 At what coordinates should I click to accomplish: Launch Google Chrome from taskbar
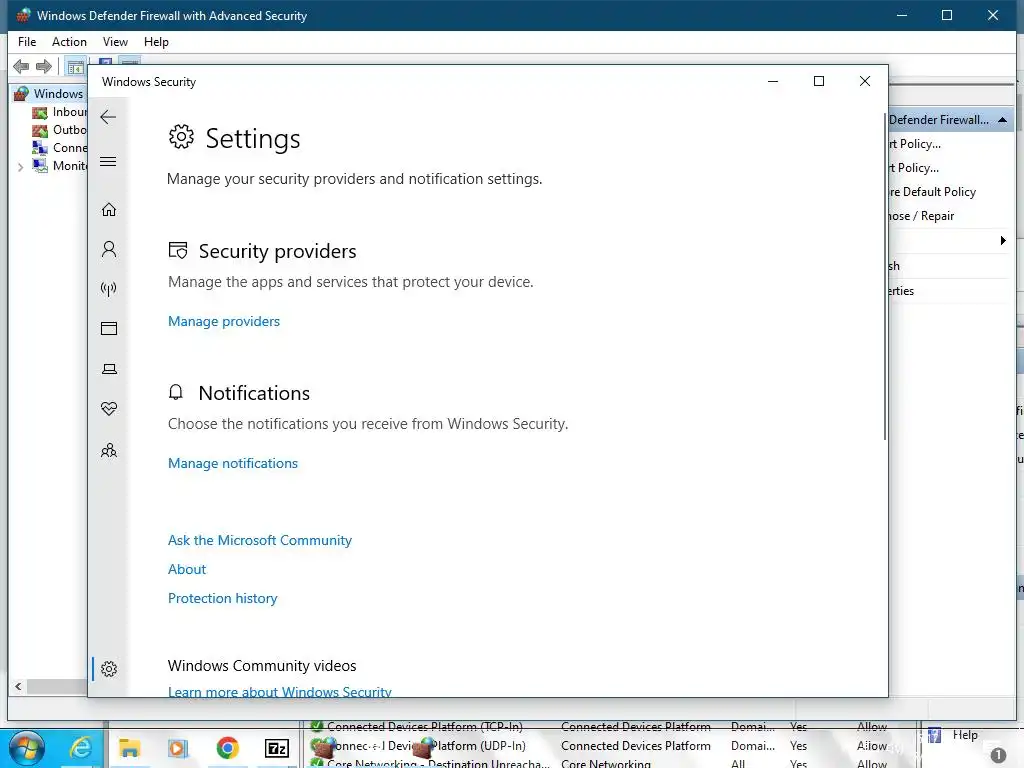point(227,748)
